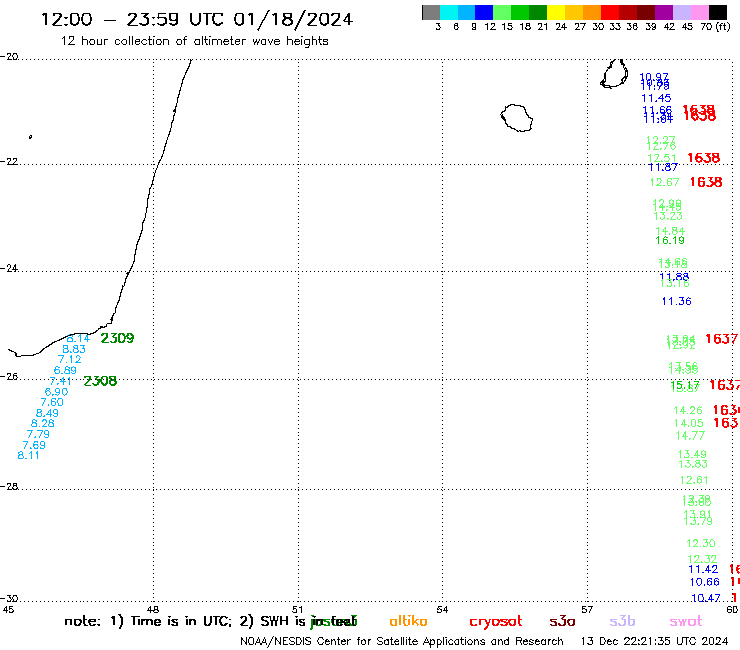740x650 pixels.
Task: Click the Mauritius island outline near the top right
Action: pos(614,73)
